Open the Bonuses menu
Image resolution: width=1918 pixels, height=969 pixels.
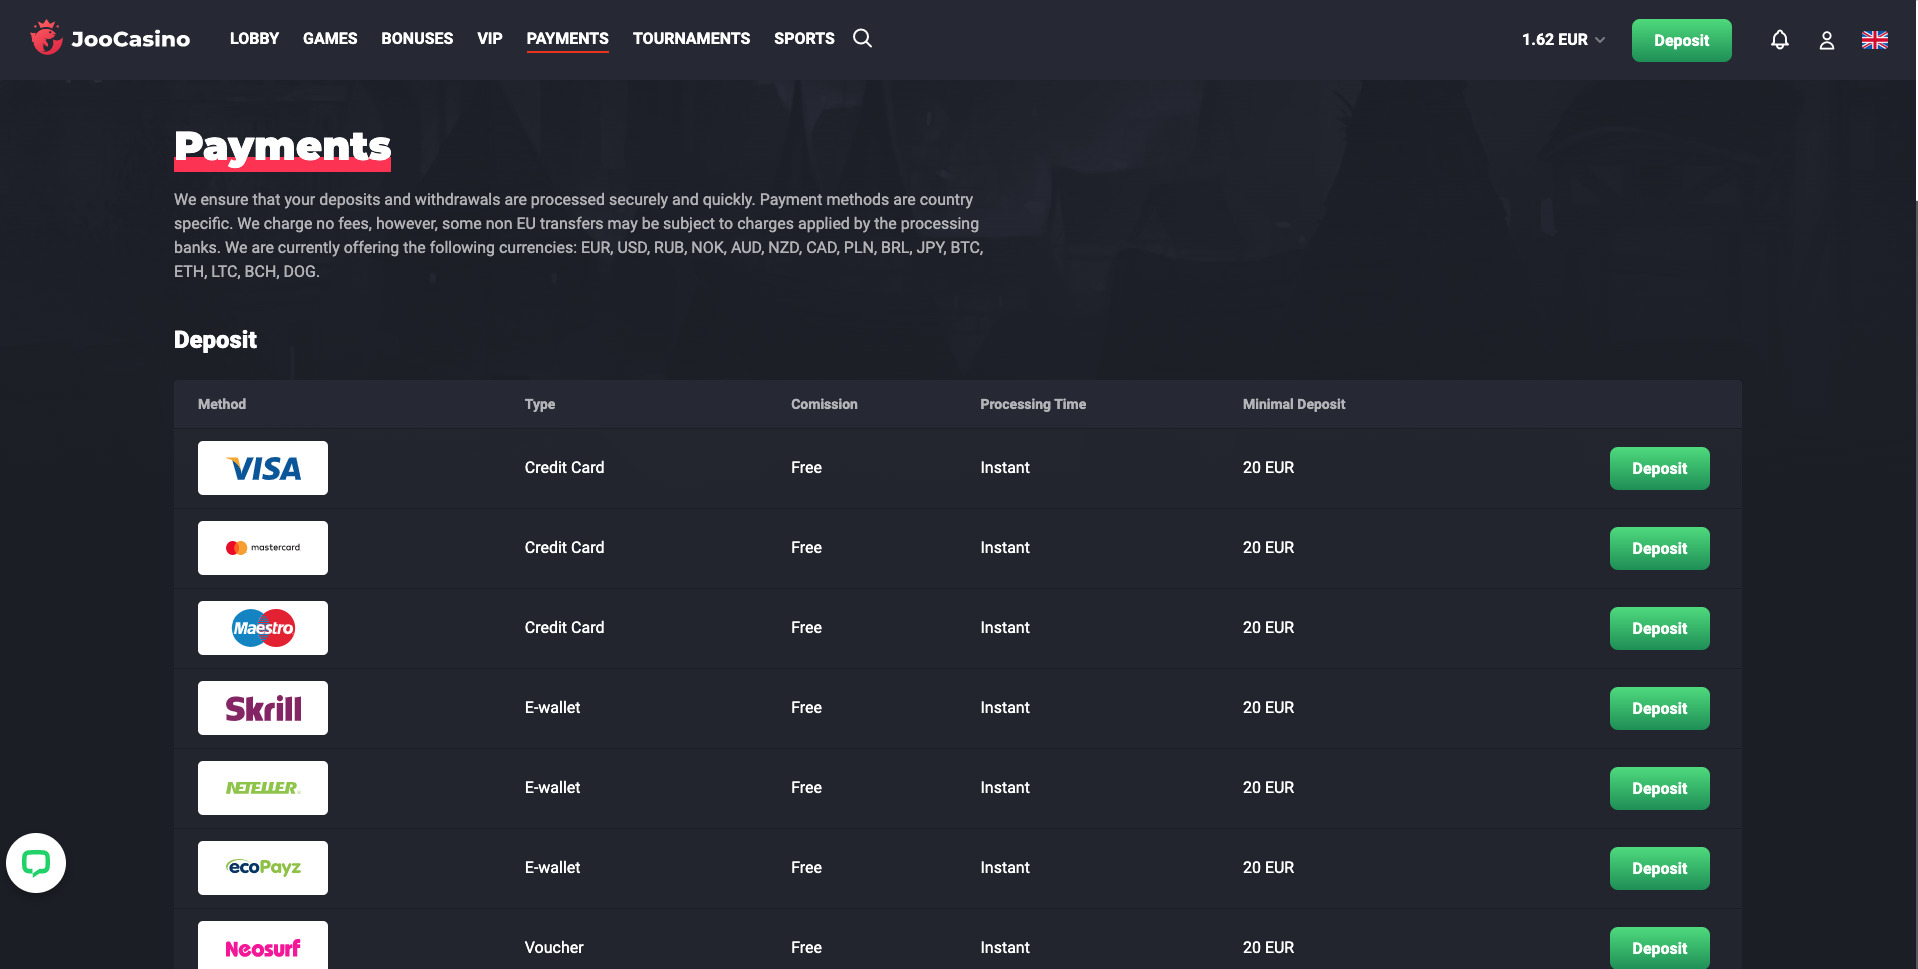(x=417, y=38)
